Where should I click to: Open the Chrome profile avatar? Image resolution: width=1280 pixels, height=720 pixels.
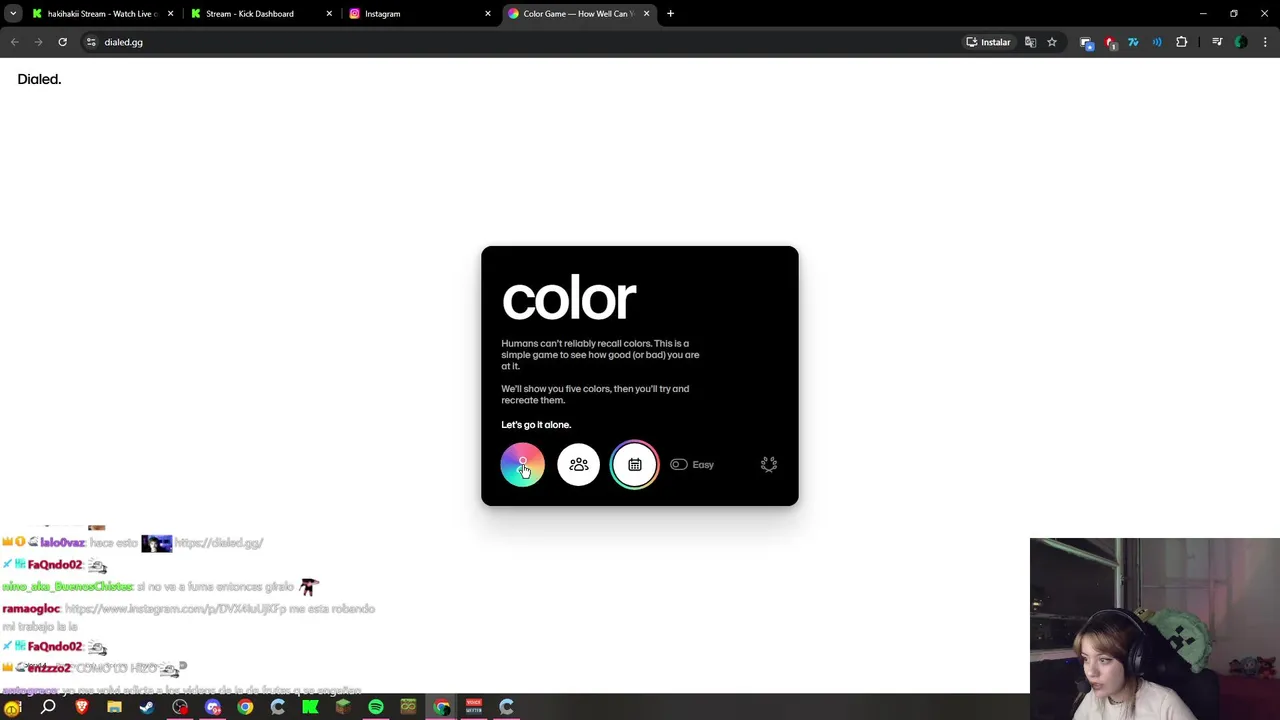[x=1241, y=42]
